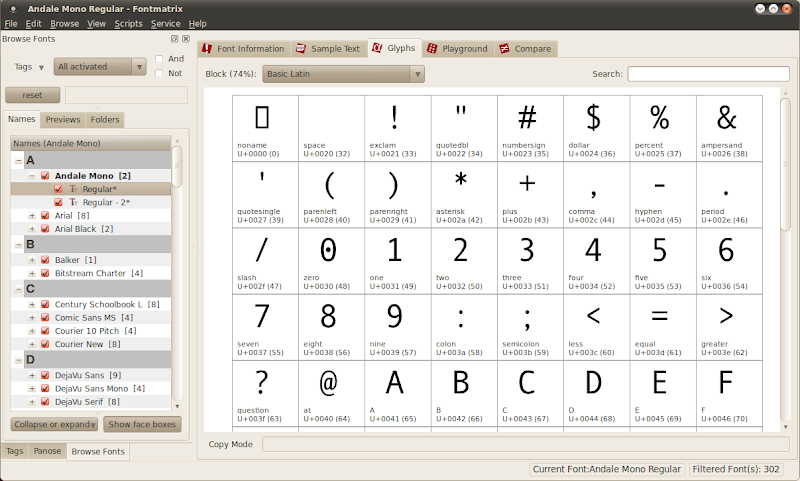Open the Basic Latin block dropdown
Viewport: 800px width, 481px height.
pyautogui.click(x=344, y=74)
